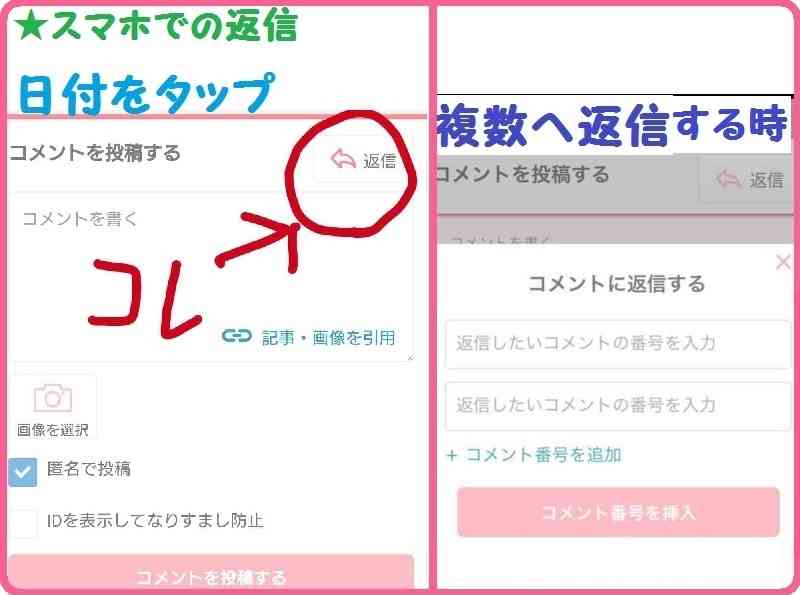Click the chain link icon beside 記事・画像を引用

(237, 336)
